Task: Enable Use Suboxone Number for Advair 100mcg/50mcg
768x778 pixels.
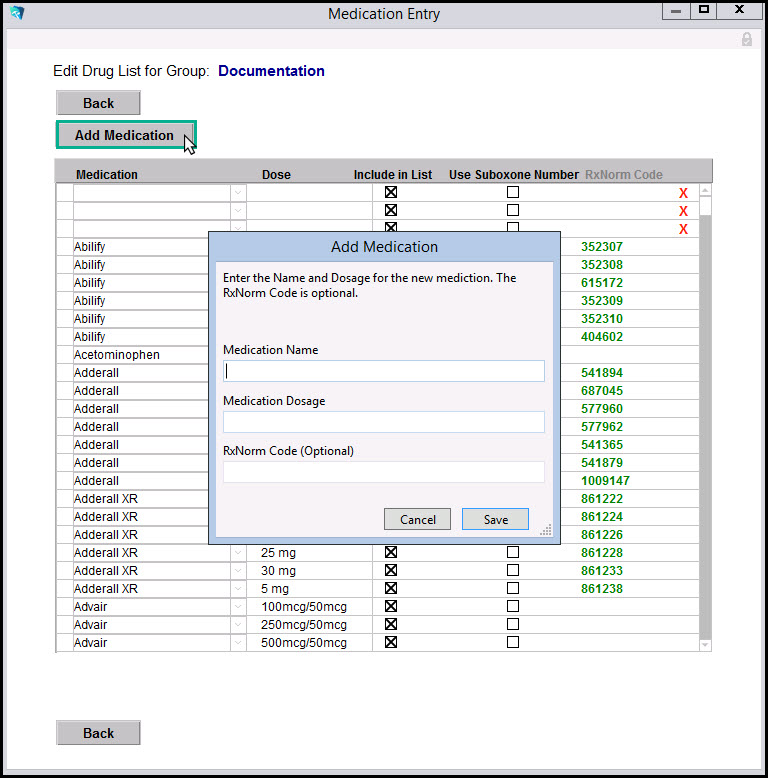Action: [x=513, y=606]
